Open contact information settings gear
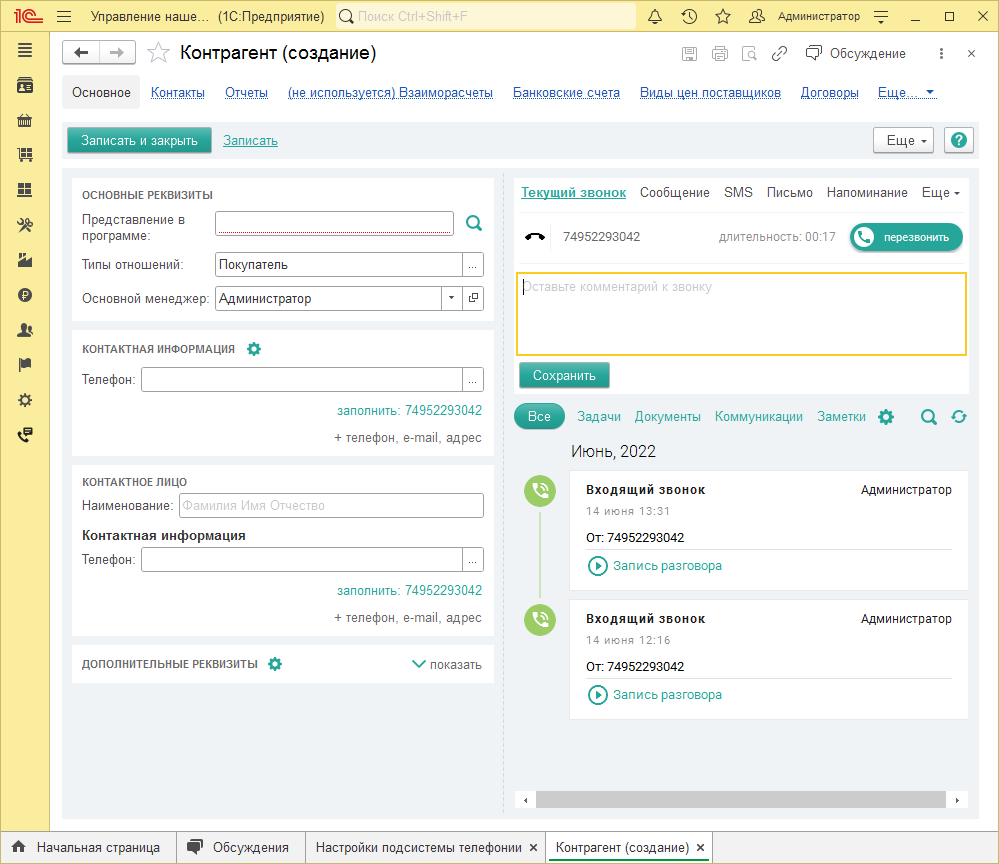The image size is (999, 864). [x=254, y=349]
